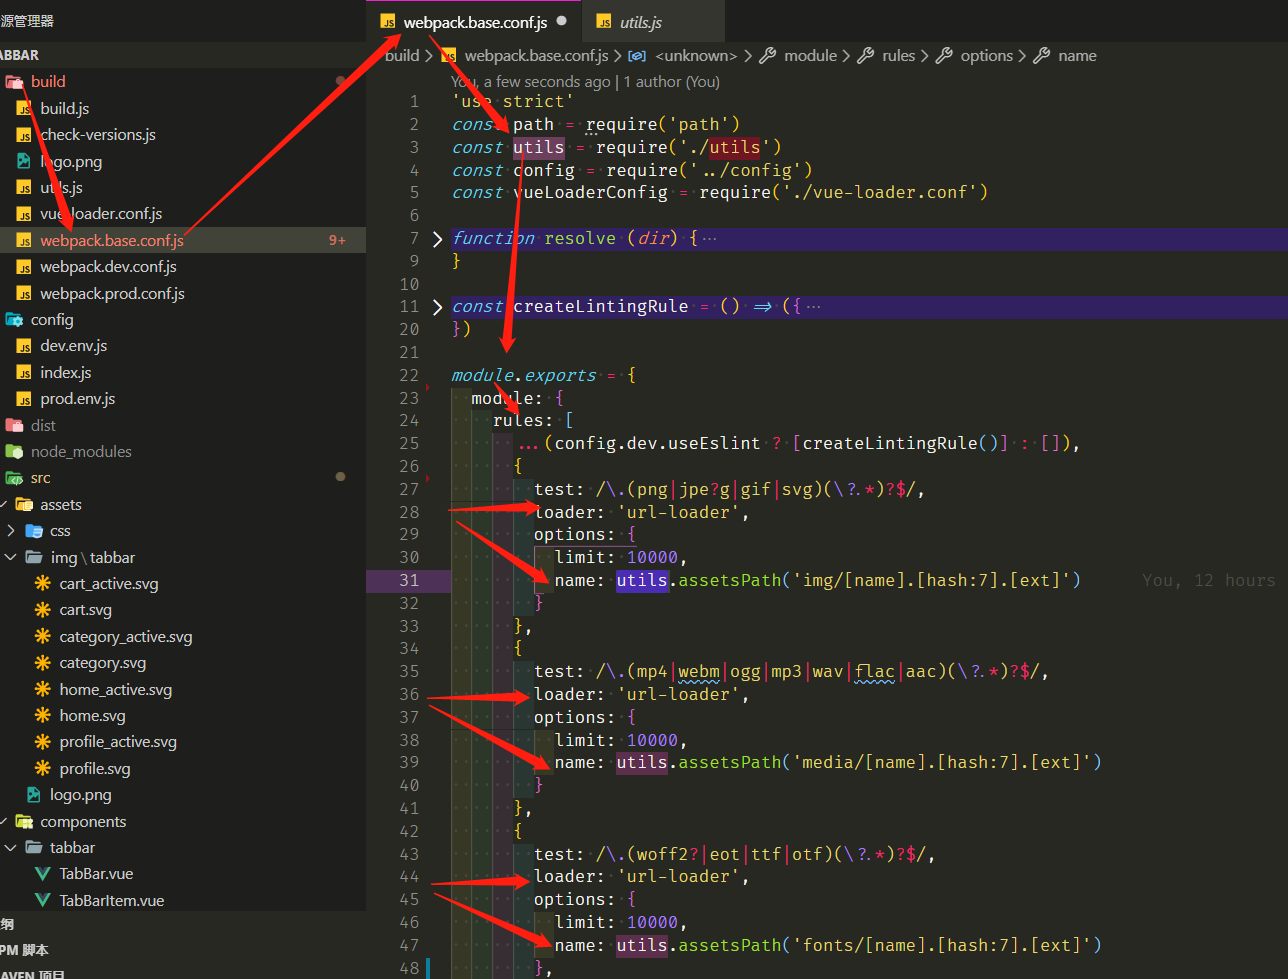Expand the css folder chevron

click(11, 531)
